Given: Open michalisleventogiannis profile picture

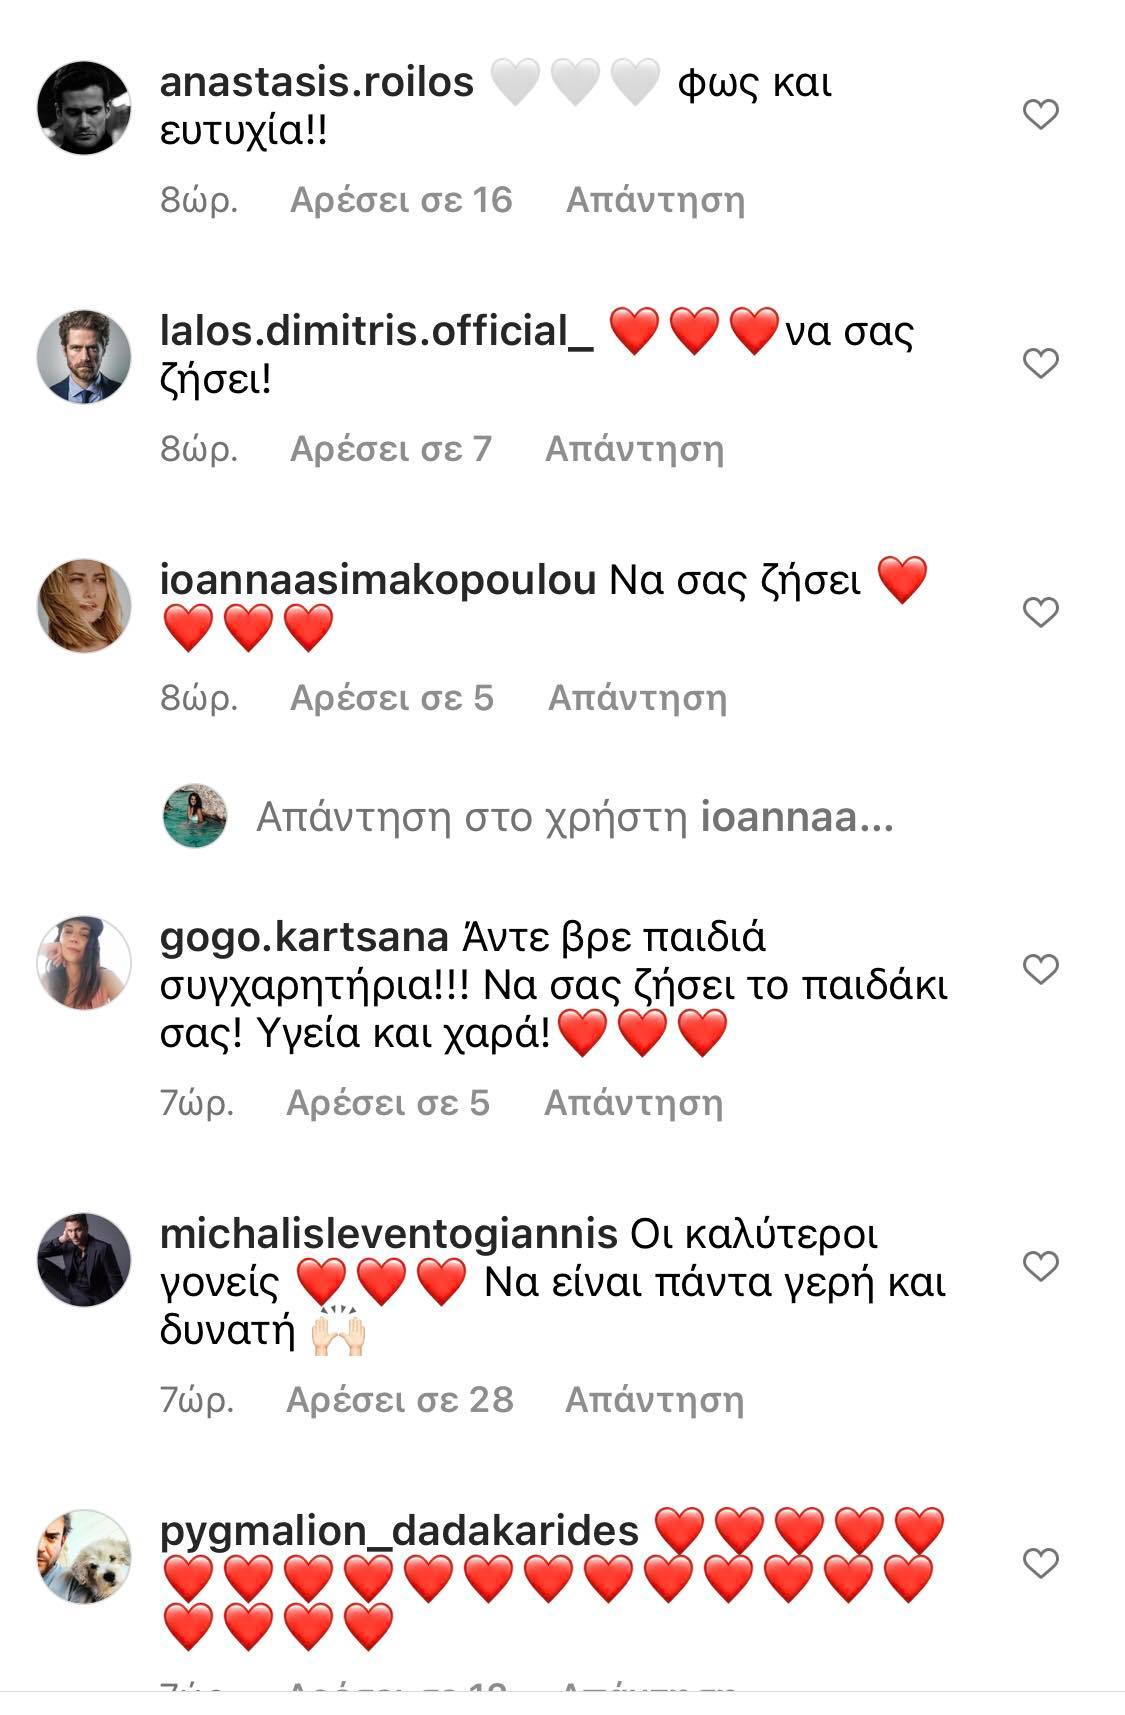Looking at the screenshot, I should tap(84, 1259).
